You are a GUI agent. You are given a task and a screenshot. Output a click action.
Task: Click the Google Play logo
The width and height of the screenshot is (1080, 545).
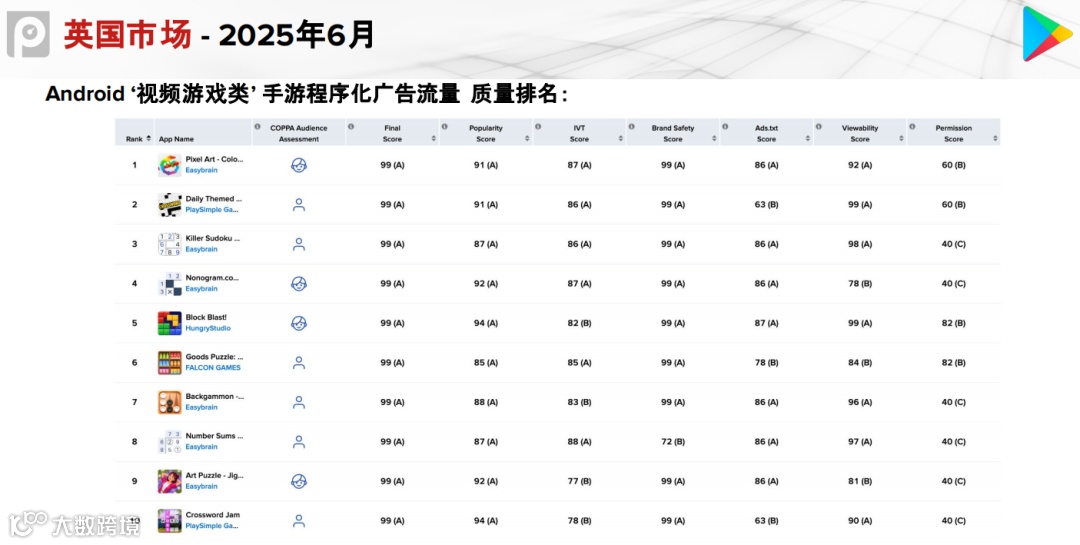1047,34
